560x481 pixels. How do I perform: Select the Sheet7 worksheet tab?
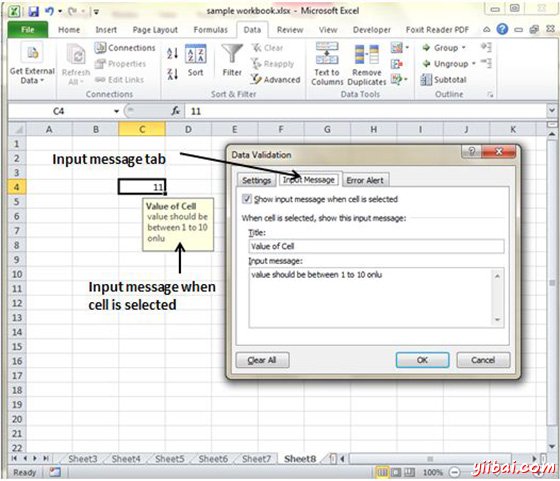pyautogui.click(x=256, y=459)
